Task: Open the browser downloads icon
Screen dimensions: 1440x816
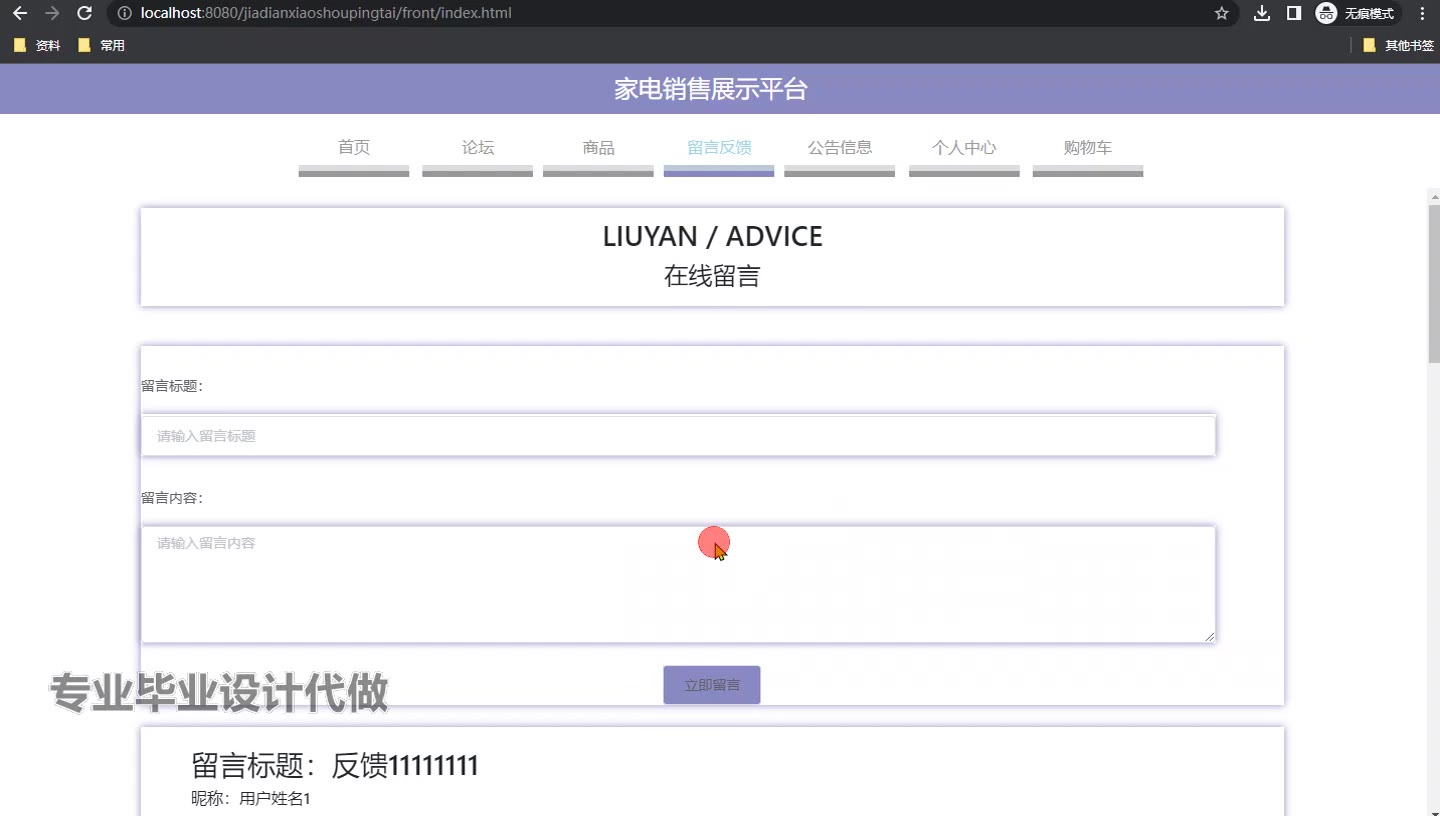Action: point(1262,13)
